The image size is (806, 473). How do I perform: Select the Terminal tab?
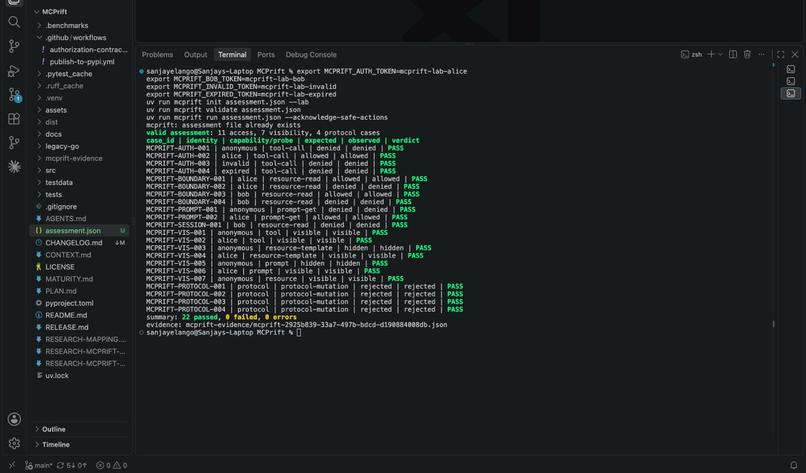pyautogui.click(x=232, y=54)
